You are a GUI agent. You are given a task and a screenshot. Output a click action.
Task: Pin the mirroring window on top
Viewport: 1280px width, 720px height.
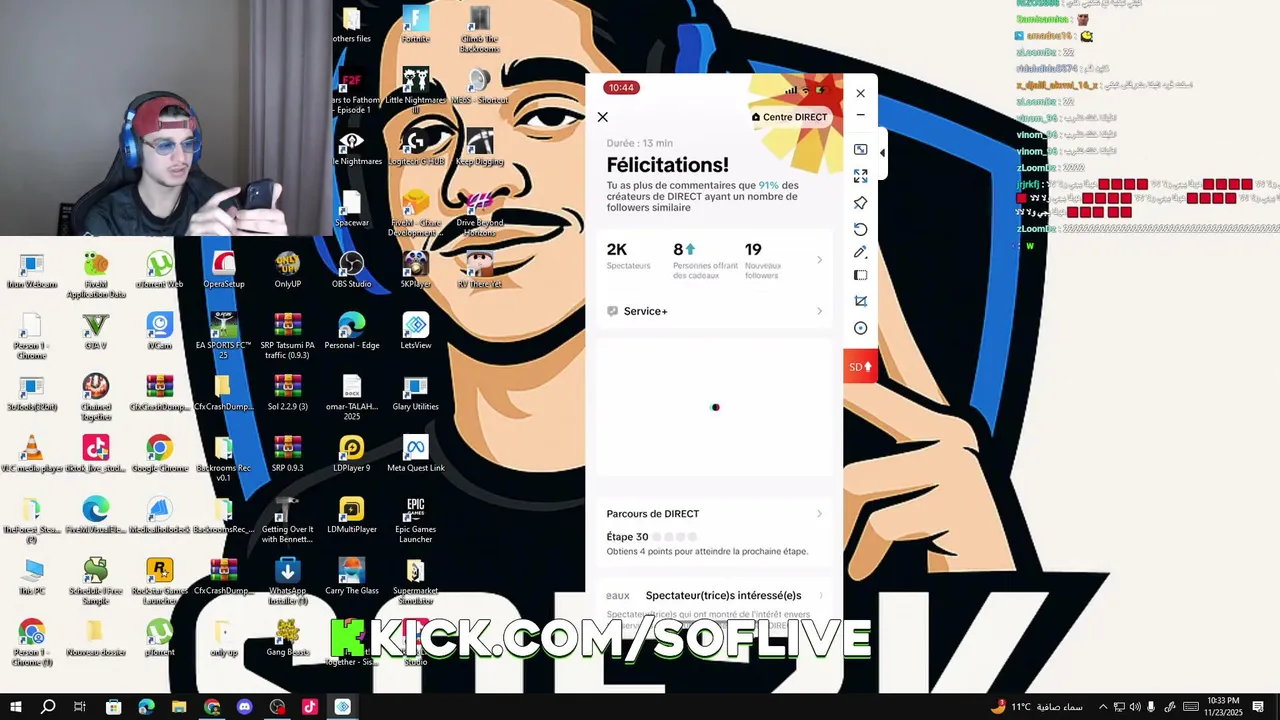[860, 203]
